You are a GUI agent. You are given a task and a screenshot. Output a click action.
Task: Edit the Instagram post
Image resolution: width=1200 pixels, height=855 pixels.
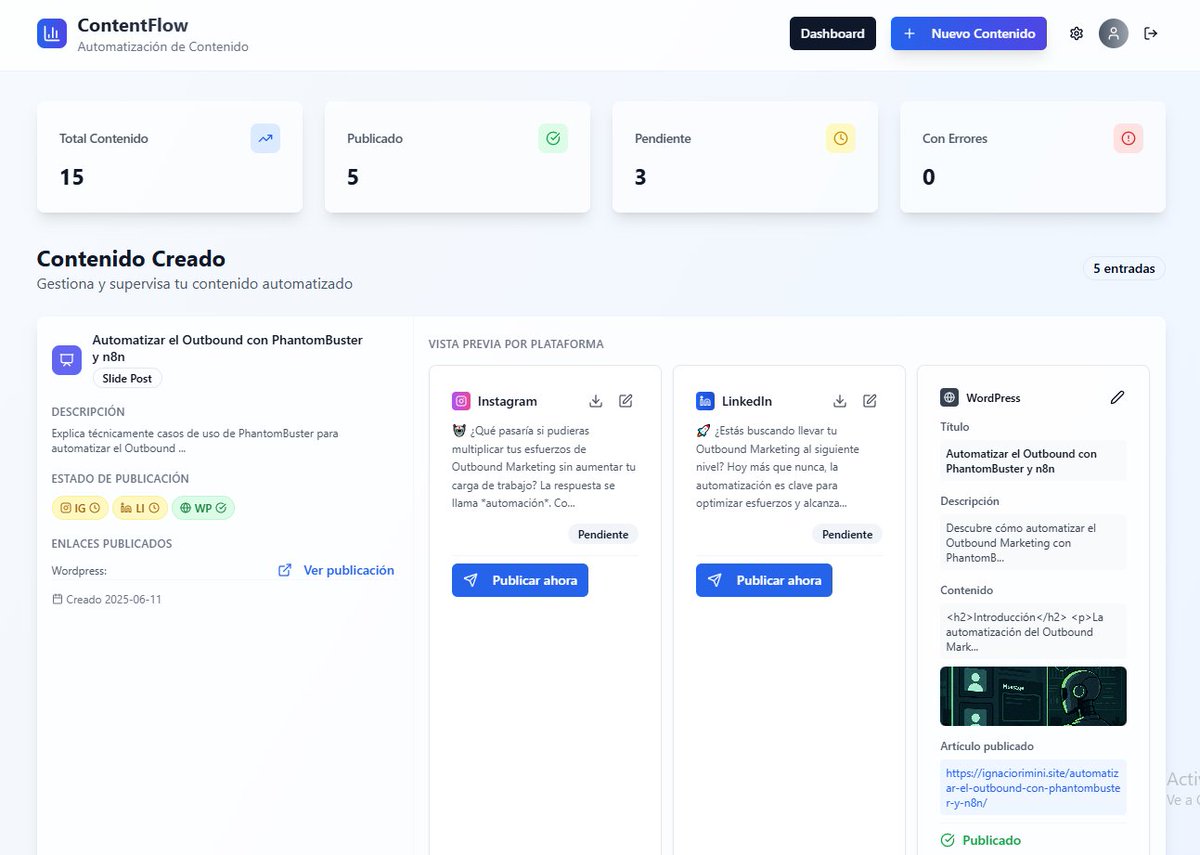[626, 401]
